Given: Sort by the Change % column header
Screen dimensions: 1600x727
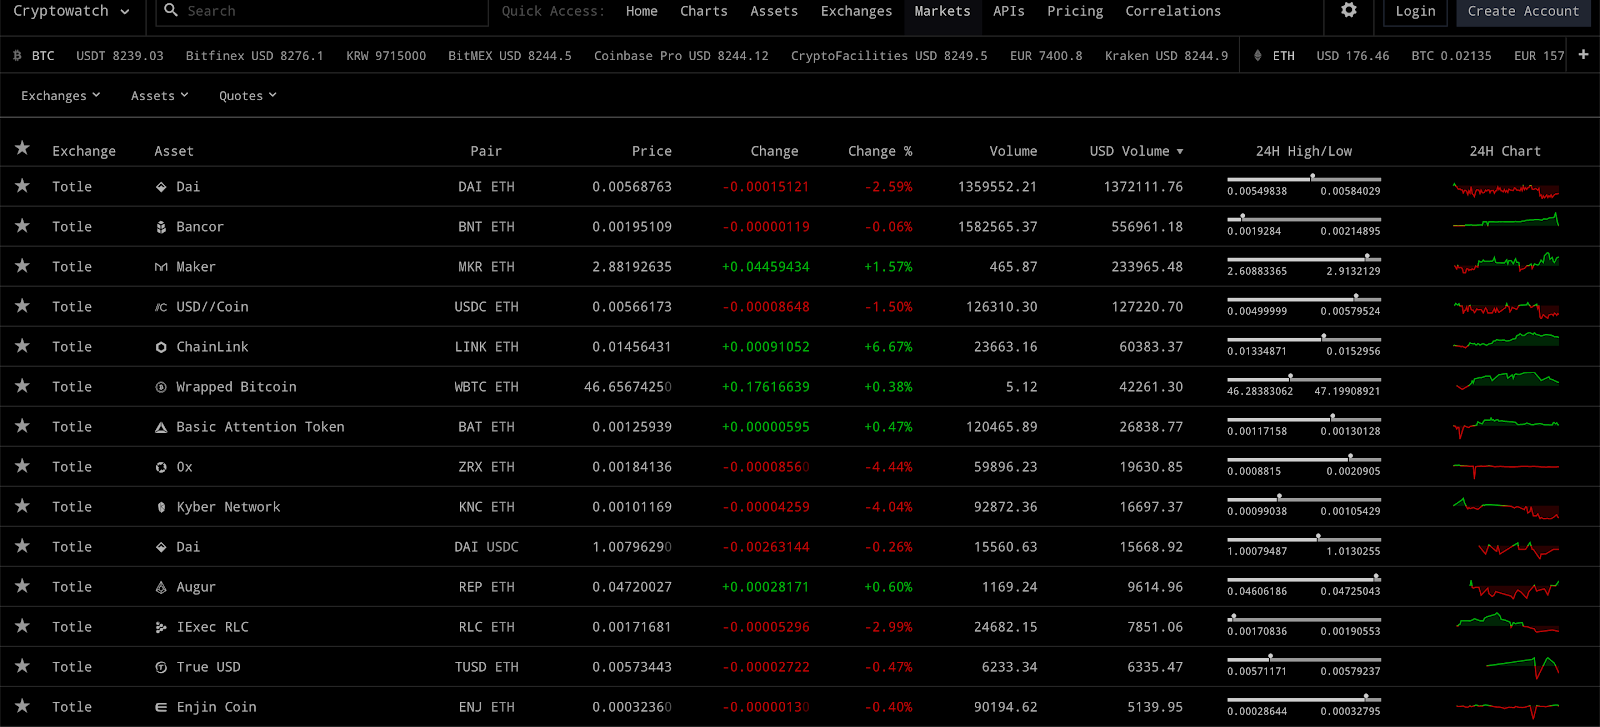Looking at the screenshot, I should point(880,151).
